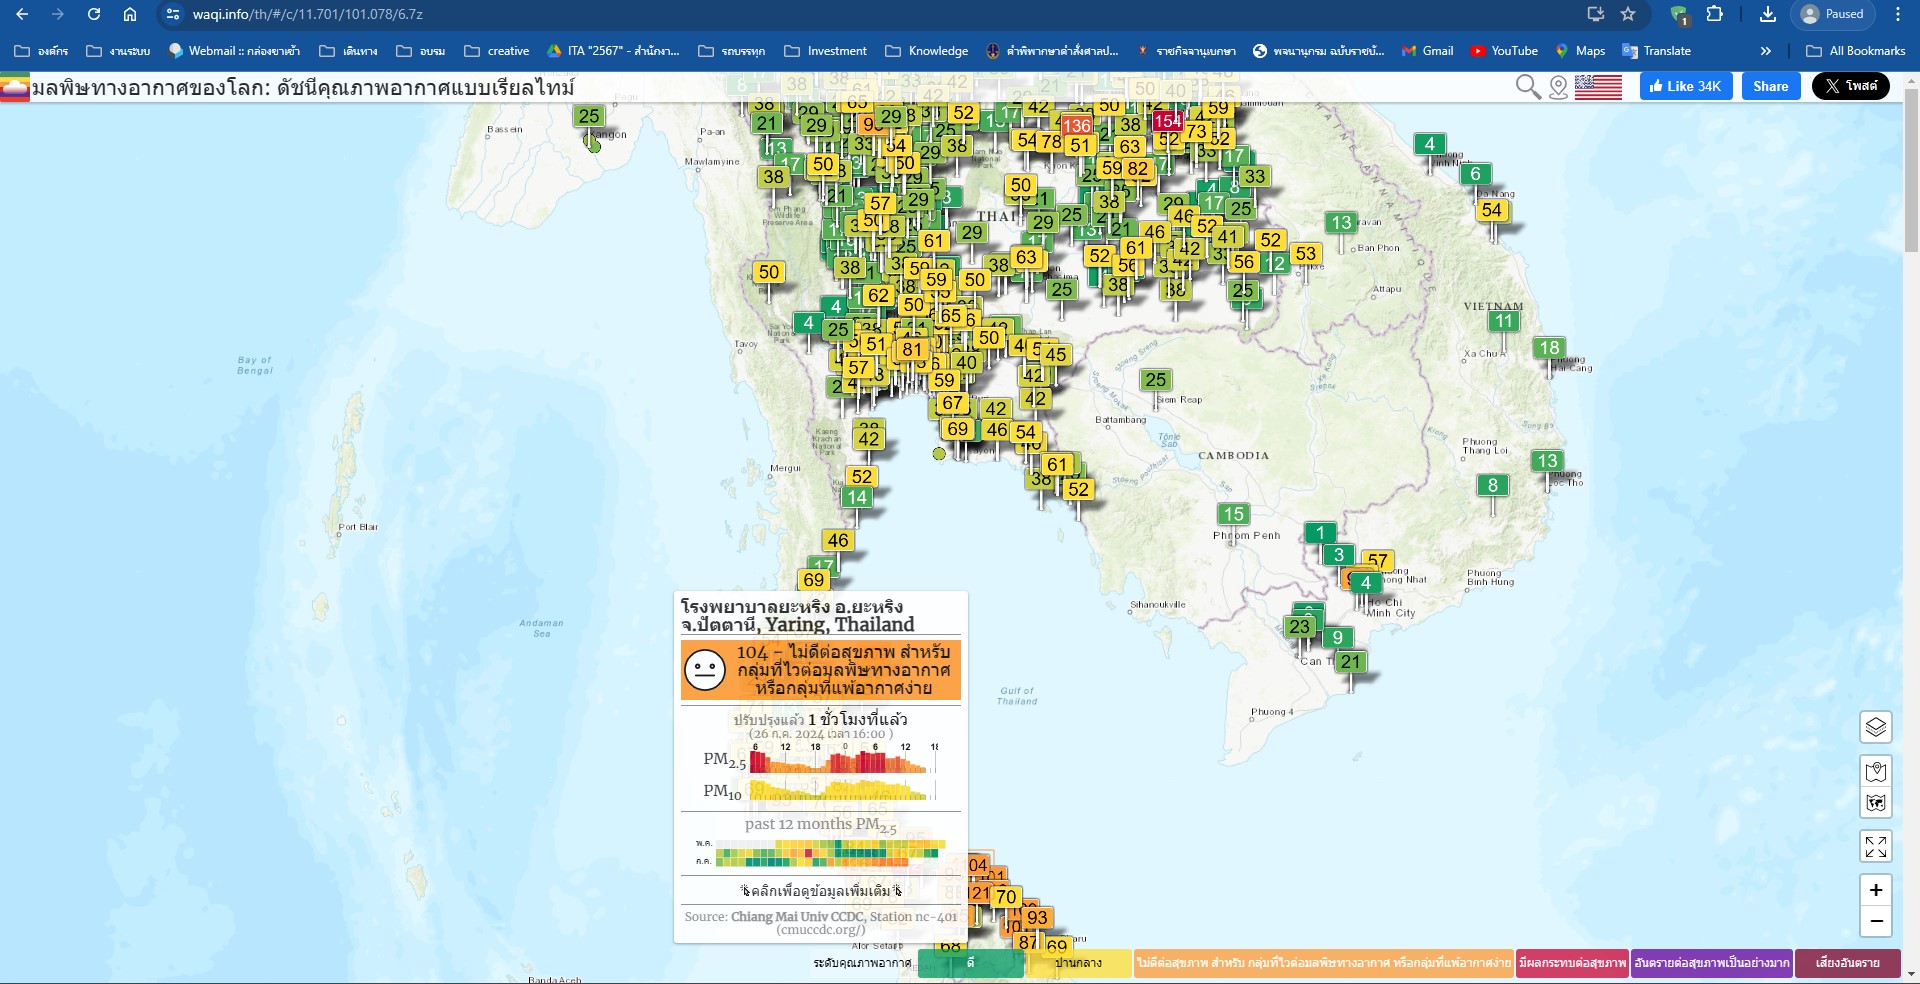Click the Facebook Share button
This screenshot has height=984, width=1920.
pyautogui.click(x=1770, y=86)
